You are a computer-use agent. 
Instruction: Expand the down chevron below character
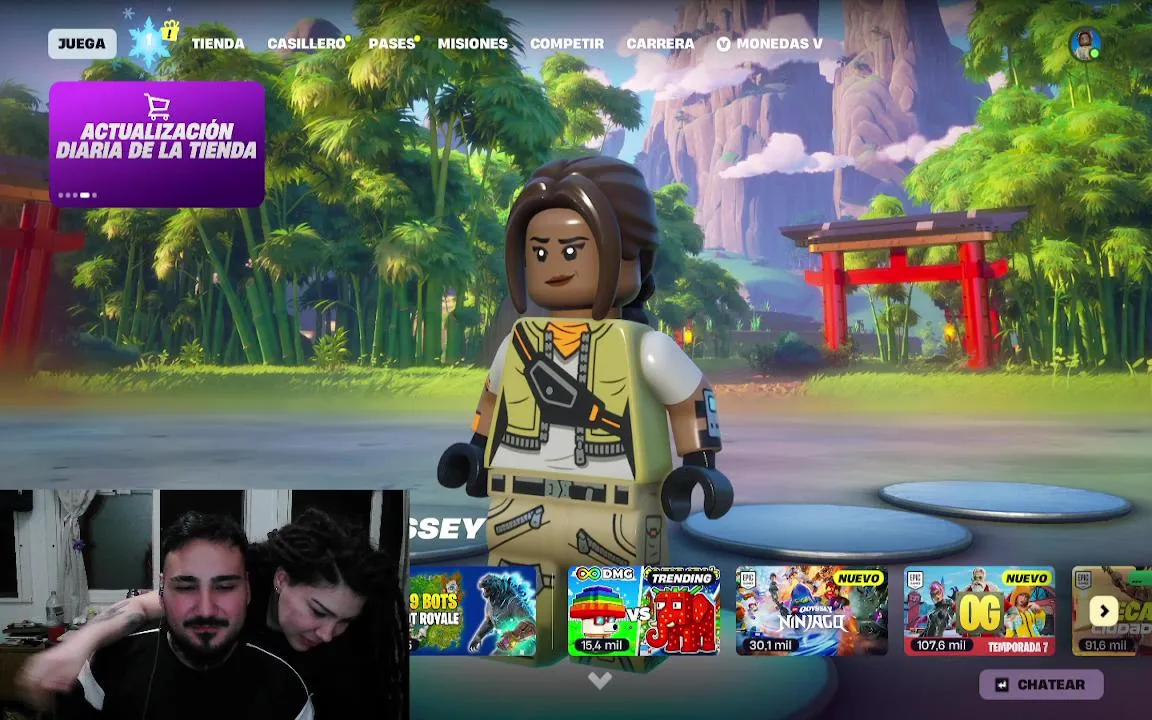coord(600,680)
